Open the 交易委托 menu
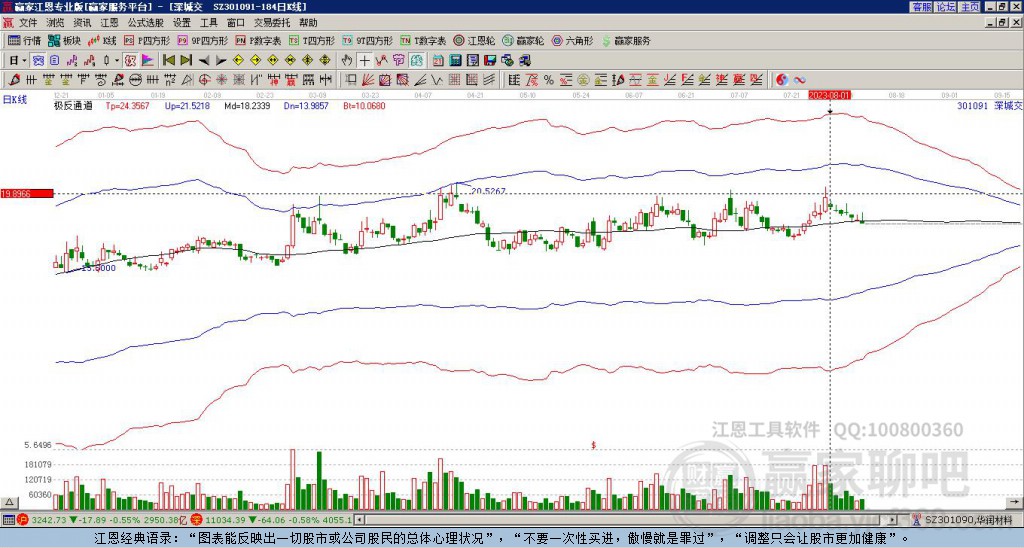 point(272,23)
